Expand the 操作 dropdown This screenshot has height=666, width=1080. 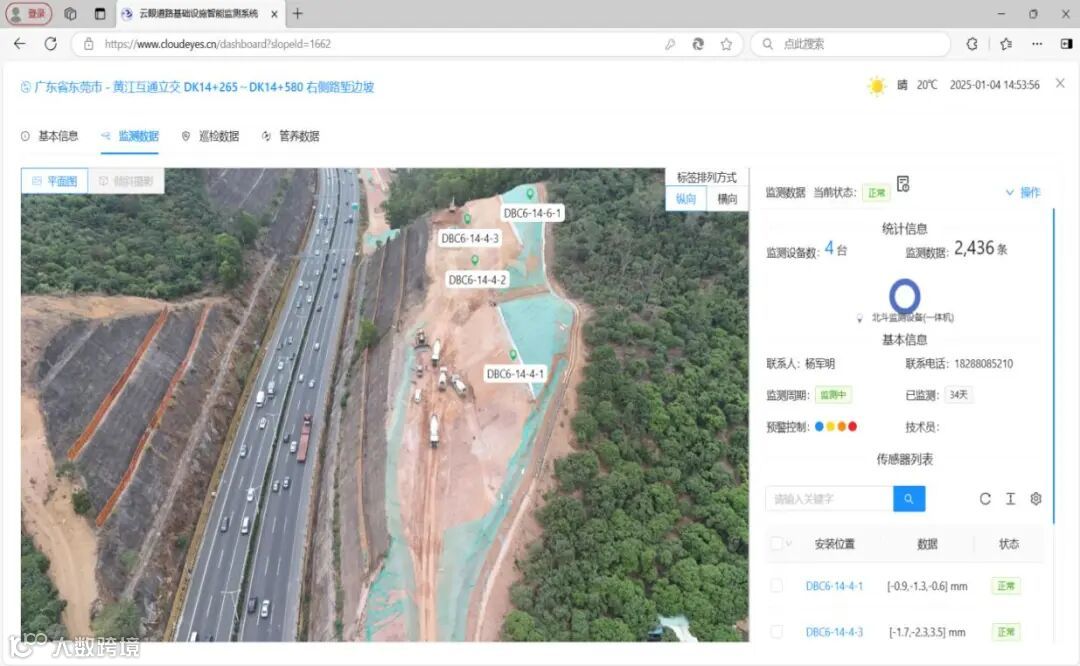[x=1023, y=192]
